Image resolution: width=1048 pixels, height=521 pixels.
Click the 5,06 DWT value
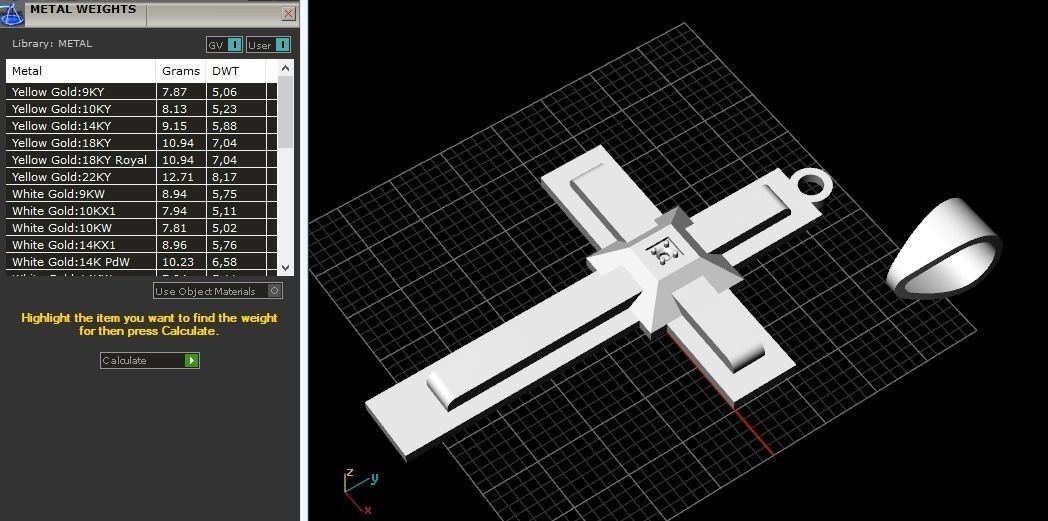coord(225,92)
